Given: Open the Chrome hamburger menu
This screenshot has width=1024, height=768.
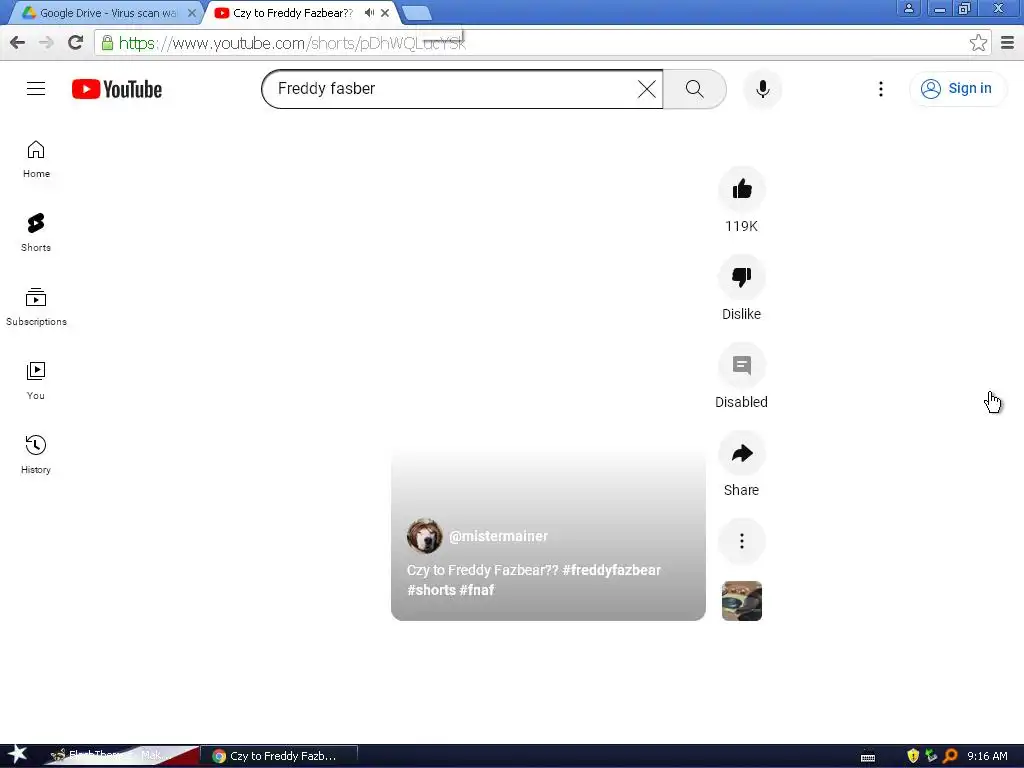Looking at the screenshot, I should click(1008, 43).
